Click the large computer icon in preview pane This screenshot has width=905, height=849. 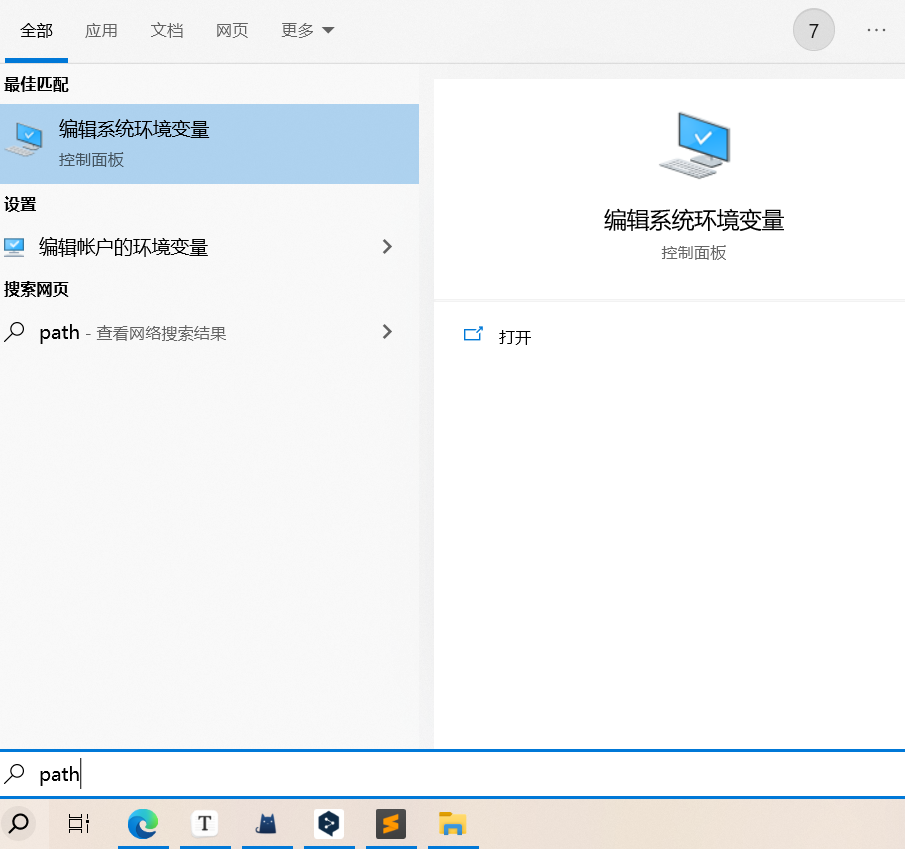(695, 145)
